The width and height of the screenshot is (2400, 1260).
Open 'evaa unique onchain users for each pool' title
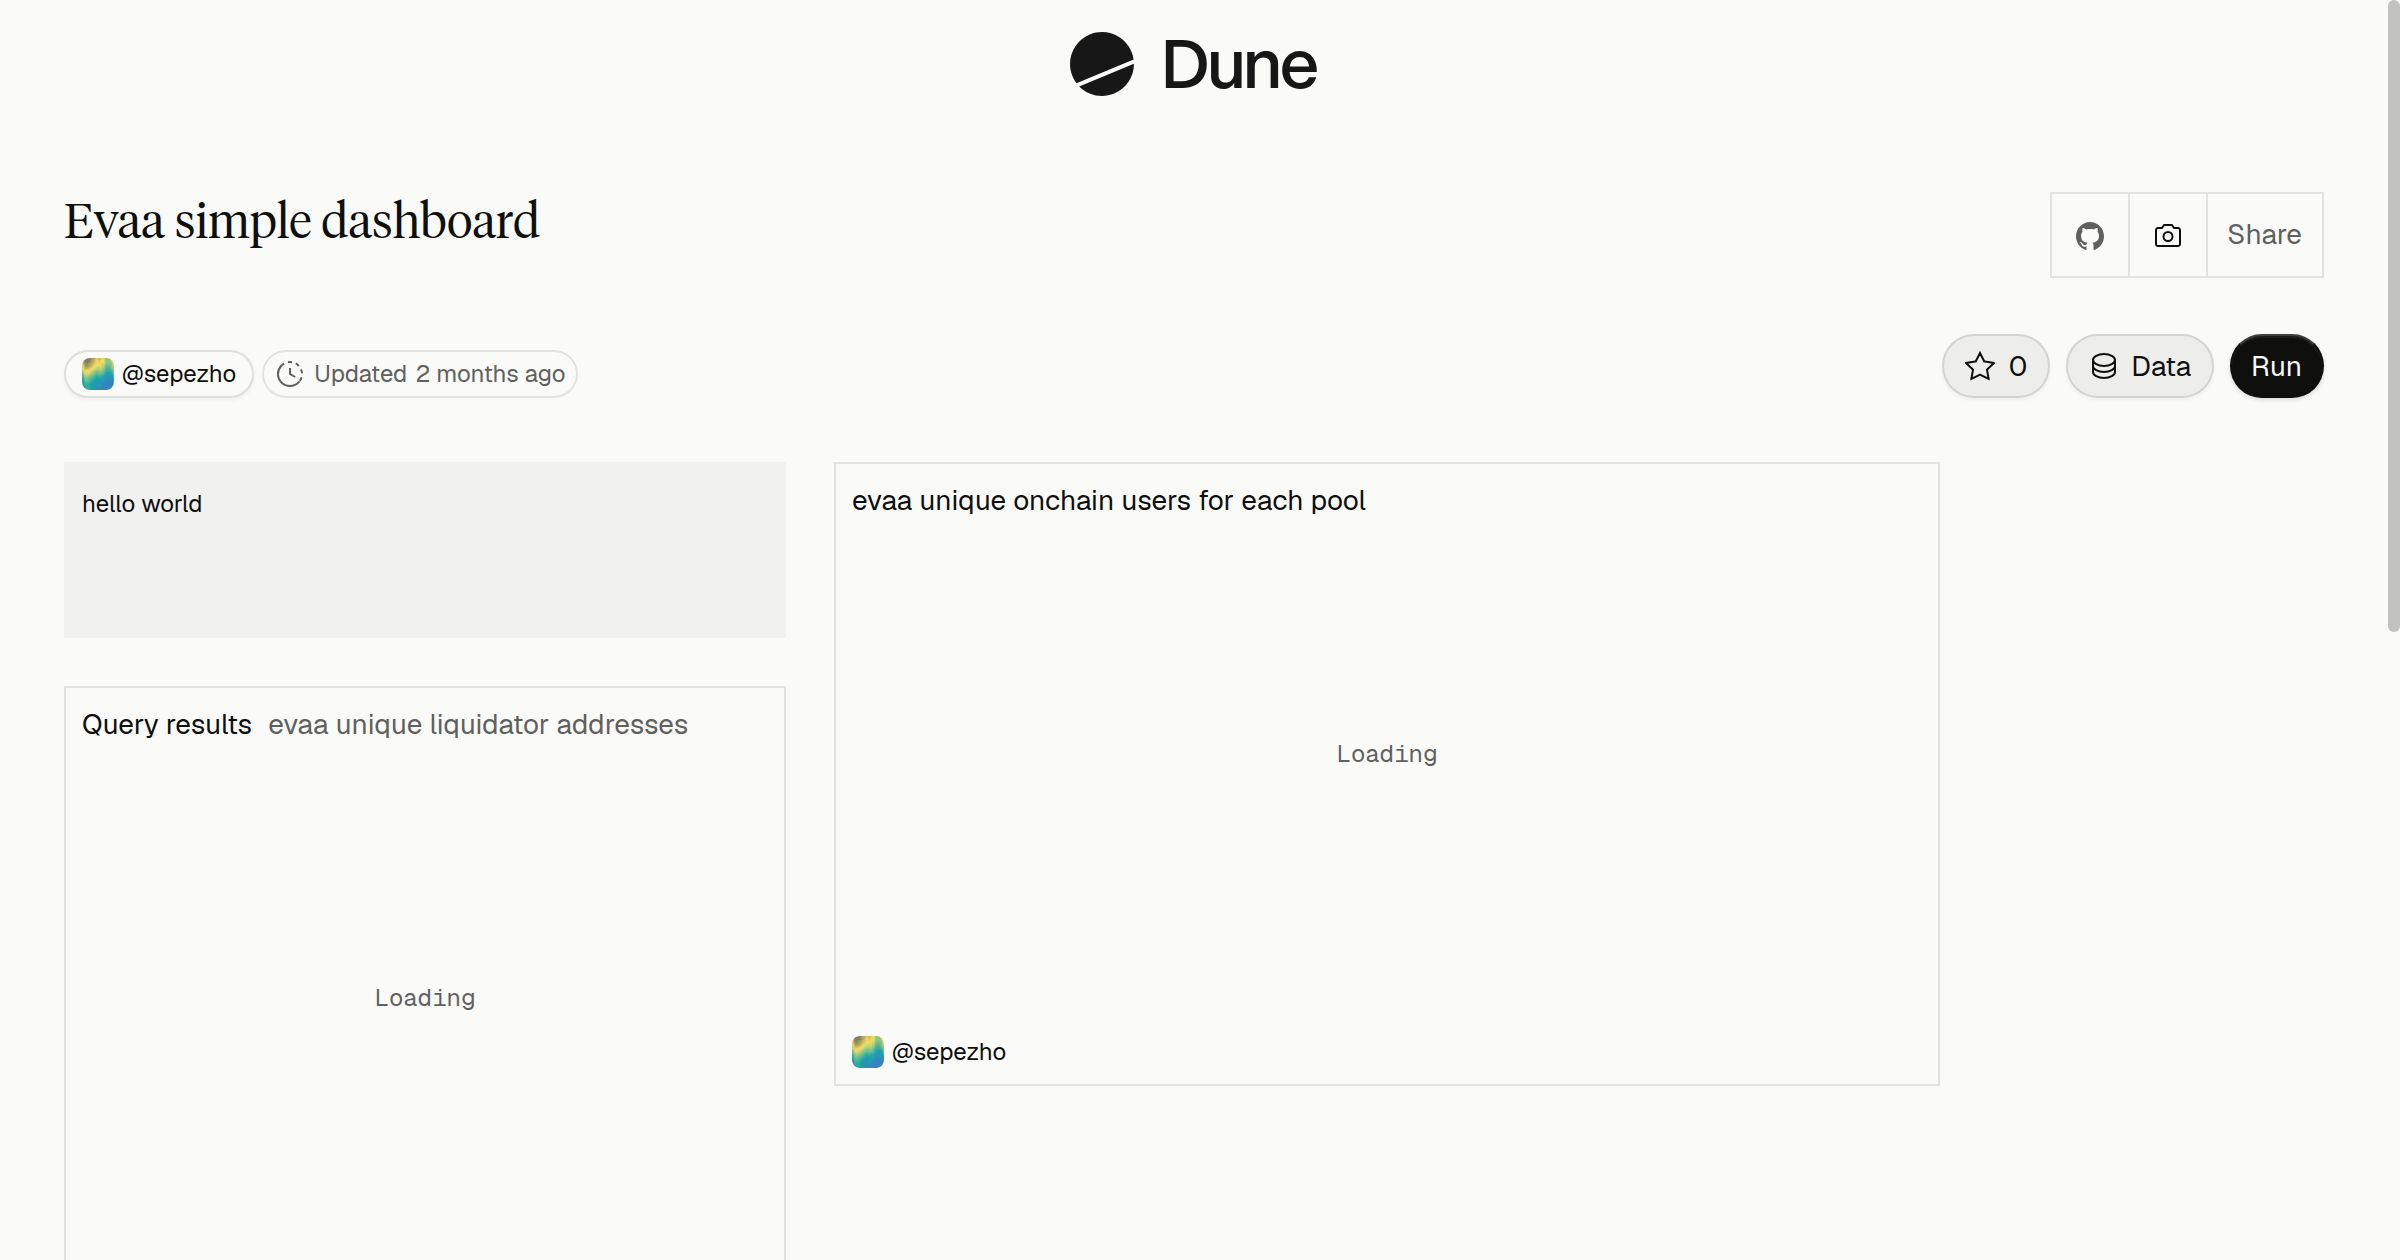pos(1108,501)
